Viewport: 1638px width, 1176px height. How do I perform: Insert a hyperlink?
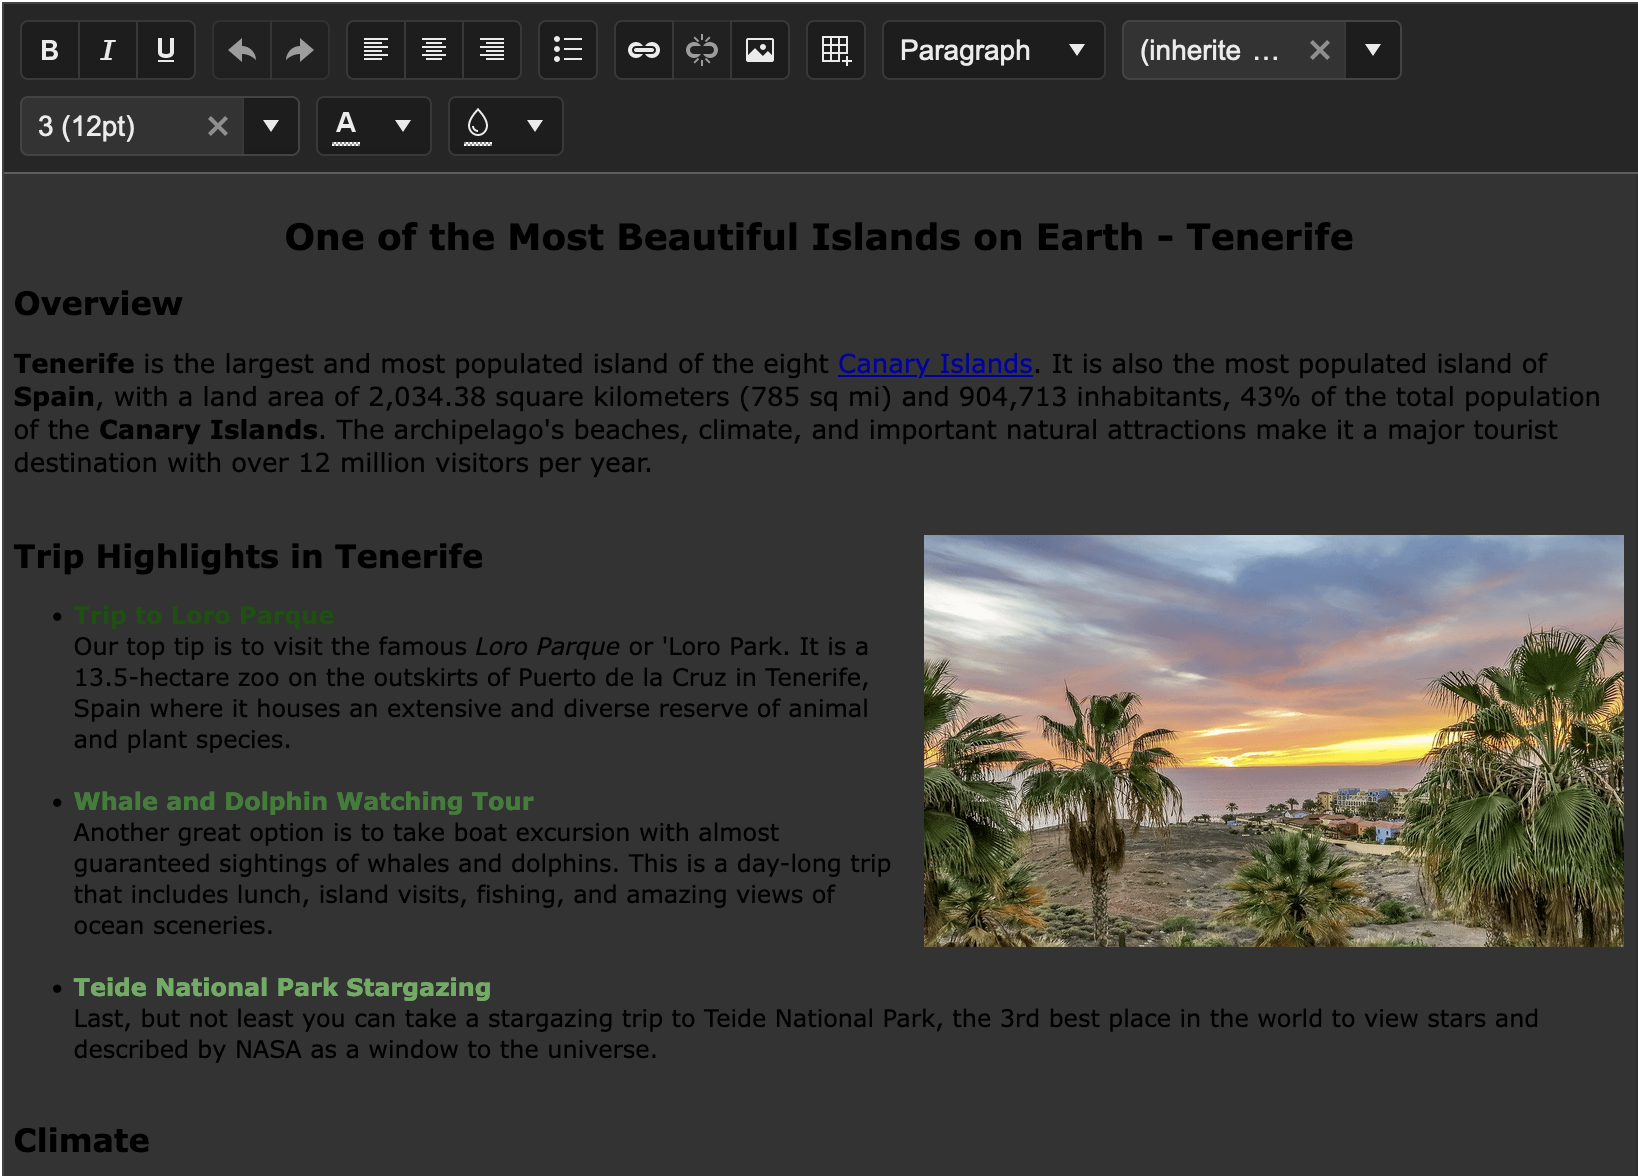(644, 50)
